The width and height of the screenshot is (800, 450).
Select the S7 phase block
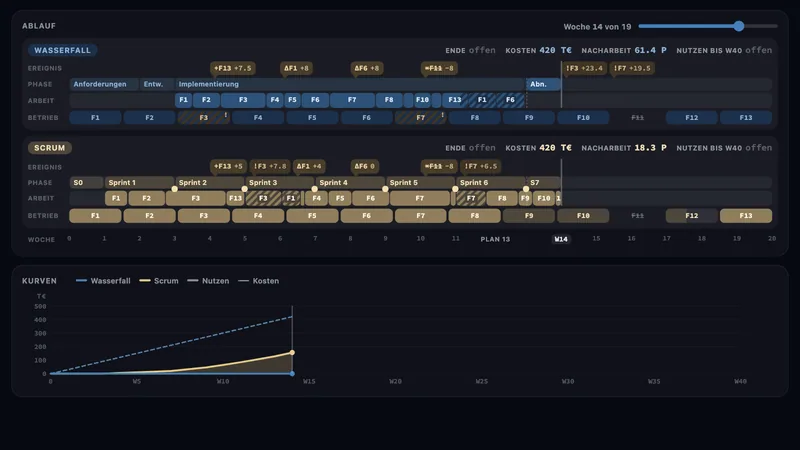point(543,183)
